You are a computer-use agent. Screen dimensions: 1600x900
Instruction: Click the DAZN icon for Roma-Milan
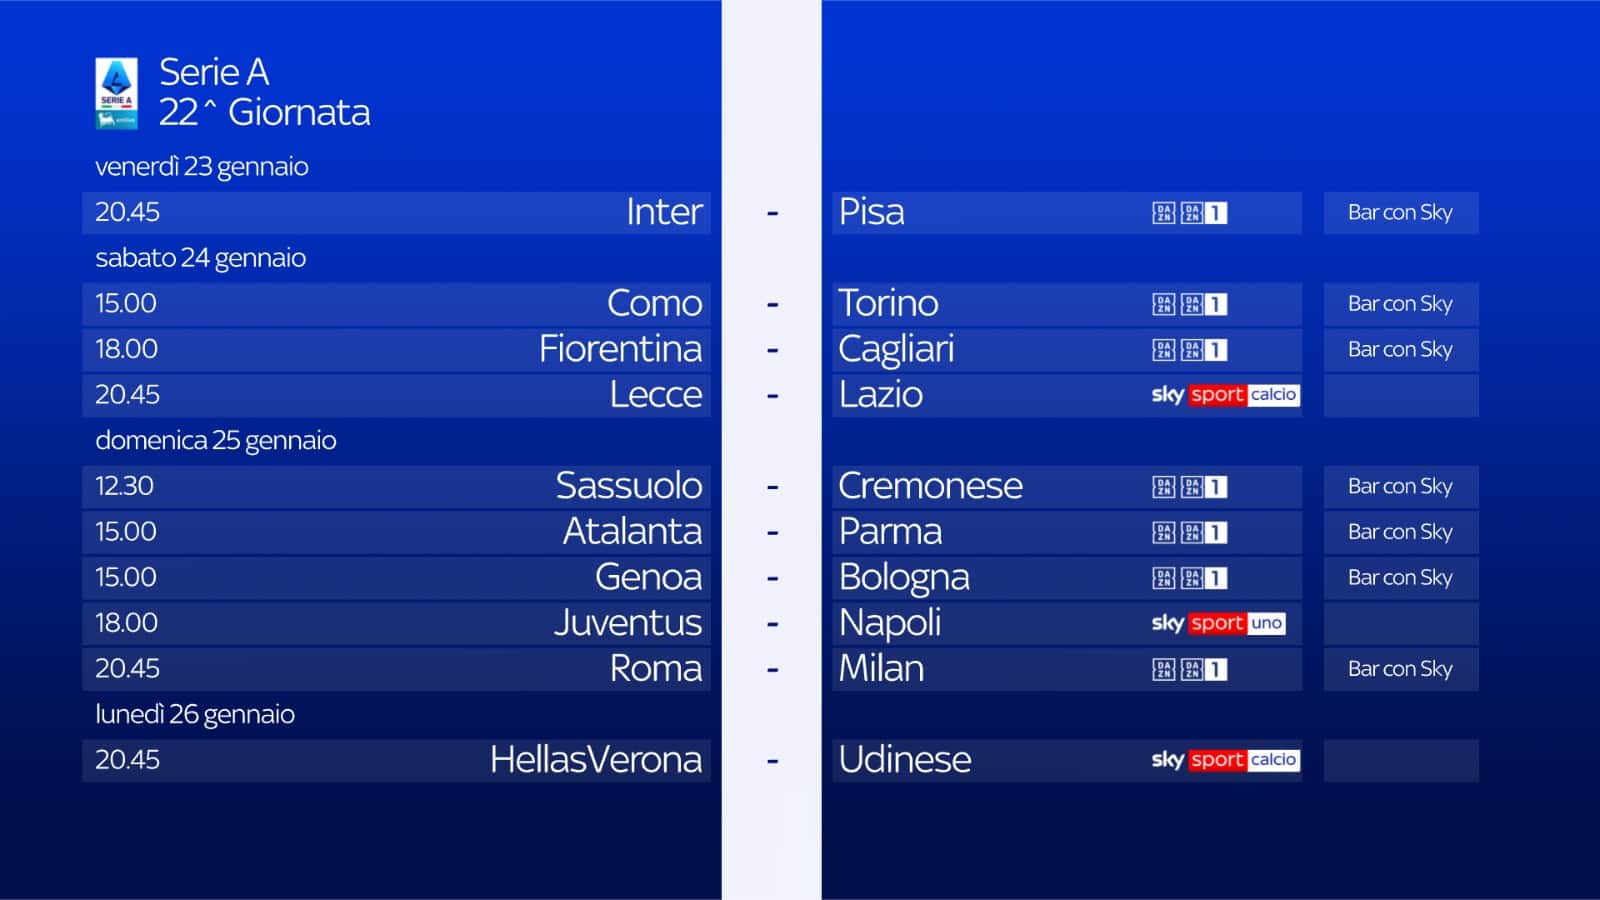(x=1164, y=669)
